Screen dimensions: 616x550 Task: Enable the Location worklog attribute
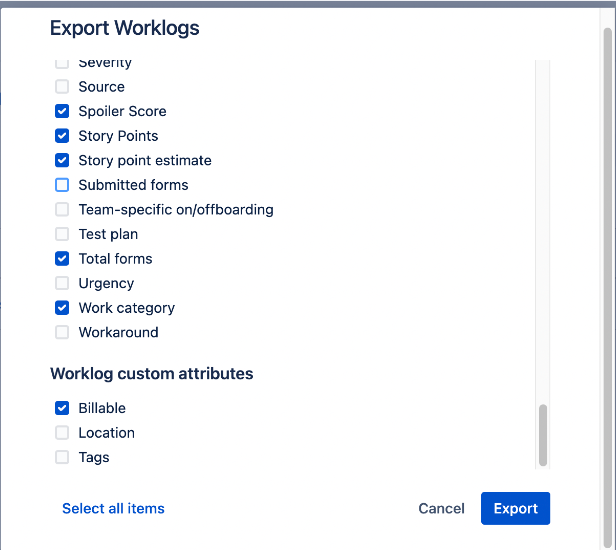(62, 433)
